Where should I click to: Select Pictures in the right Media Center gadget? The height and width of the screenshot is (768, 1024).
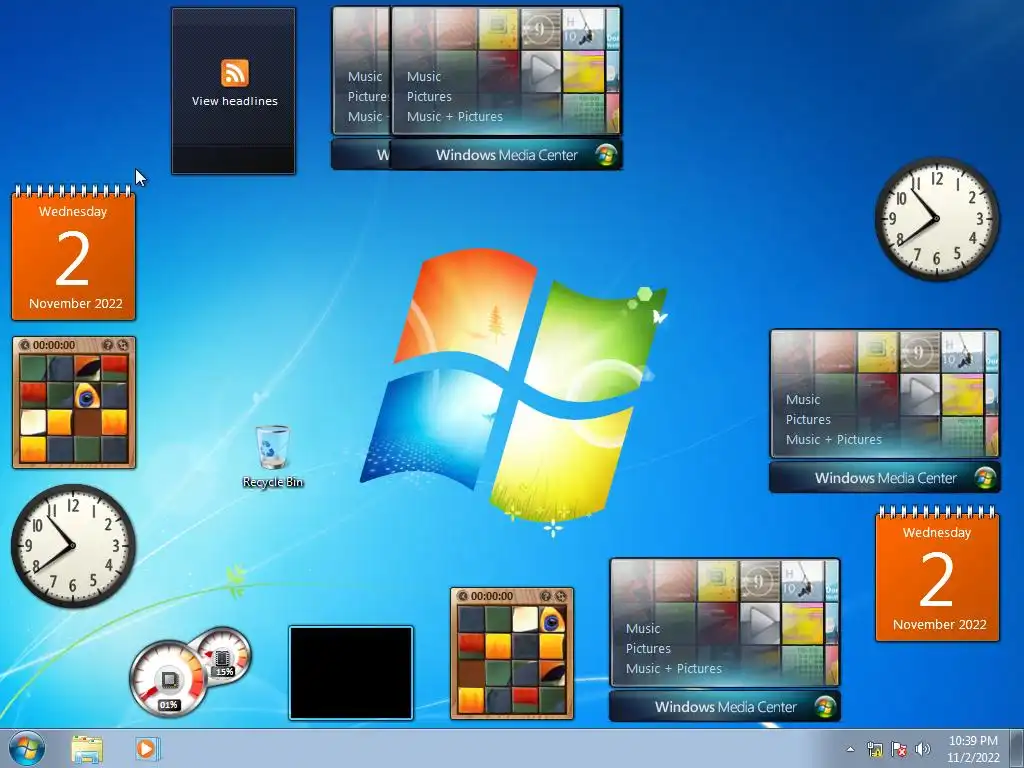pyautogui.click(x=808, y=420)
